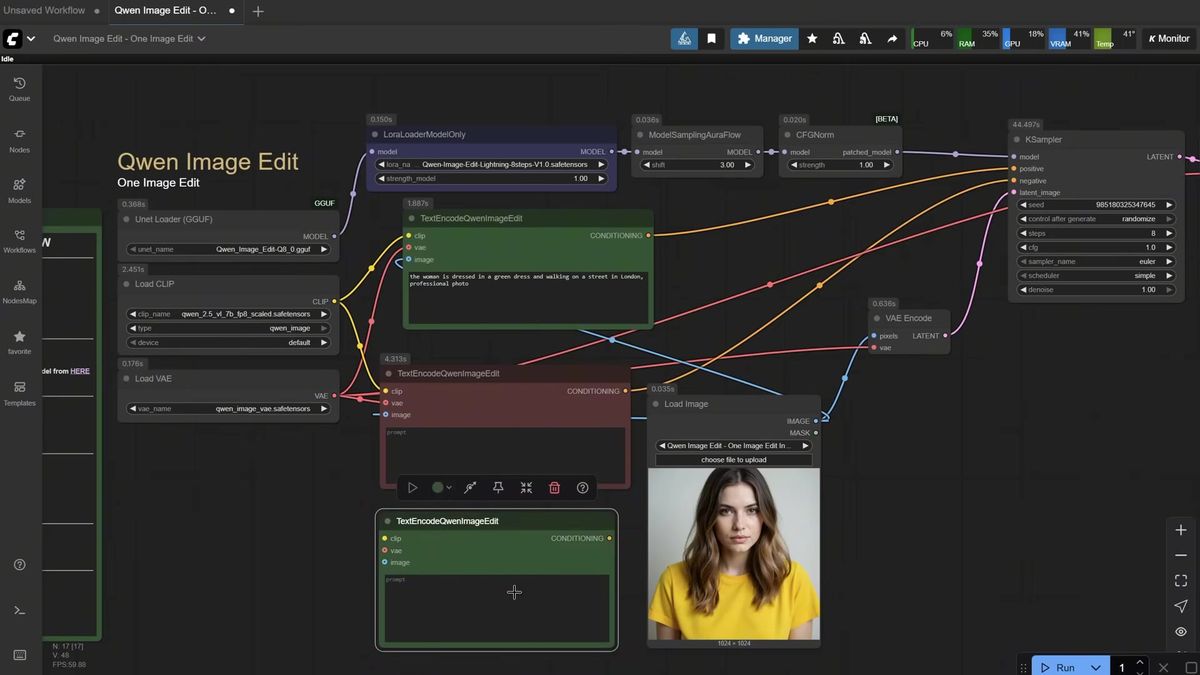This screenshot has width=1200, height=675.
Task: Change the type qwen_image selector
Action: click(x=229, y=328)
